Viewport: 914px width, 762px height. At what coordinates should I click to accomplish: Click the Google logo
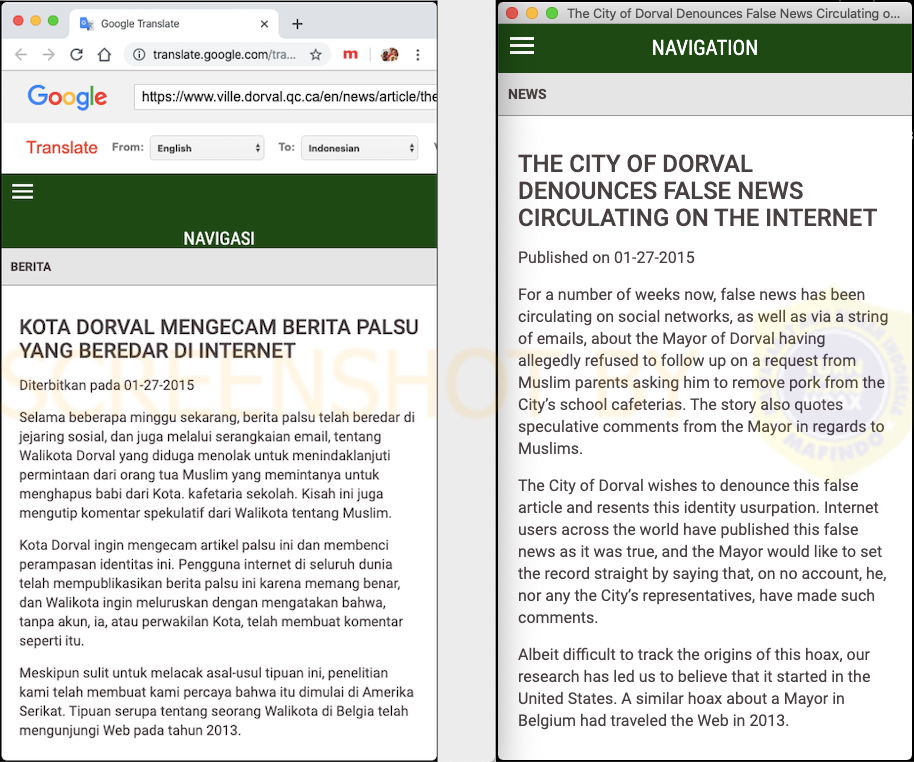click(x=67, y=97)
